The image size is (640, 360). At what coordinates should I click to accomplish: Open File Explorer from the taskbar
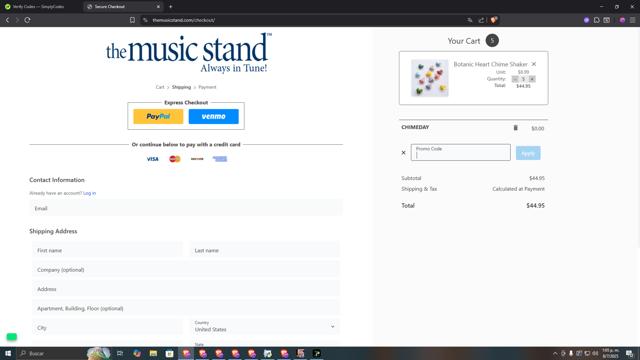(153, 353)
